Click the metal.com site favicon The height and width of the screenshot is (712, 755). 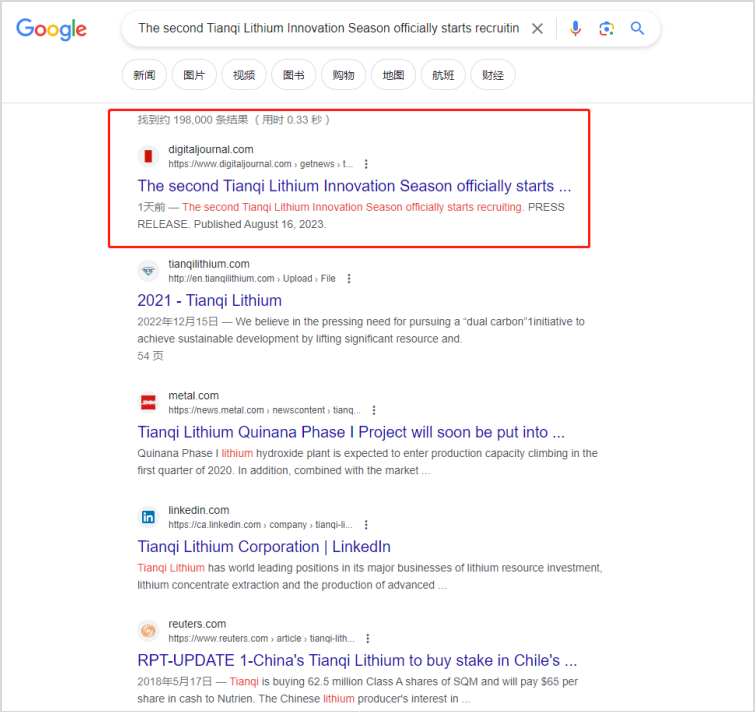click(x=148, y=402)
